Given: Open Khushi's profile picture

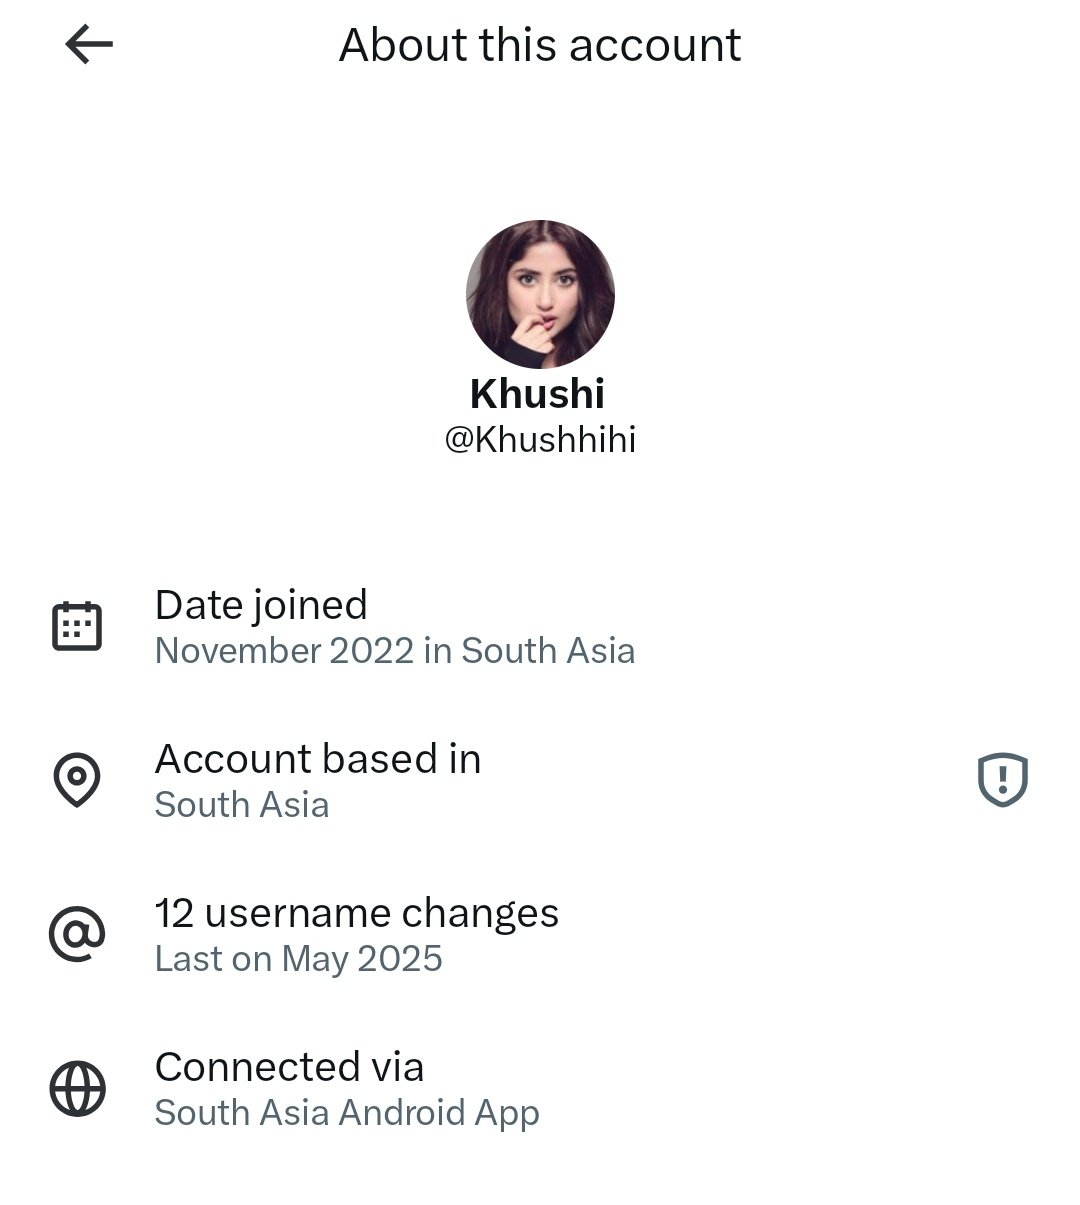Looking at the screenshot, I should click(540, 295).
